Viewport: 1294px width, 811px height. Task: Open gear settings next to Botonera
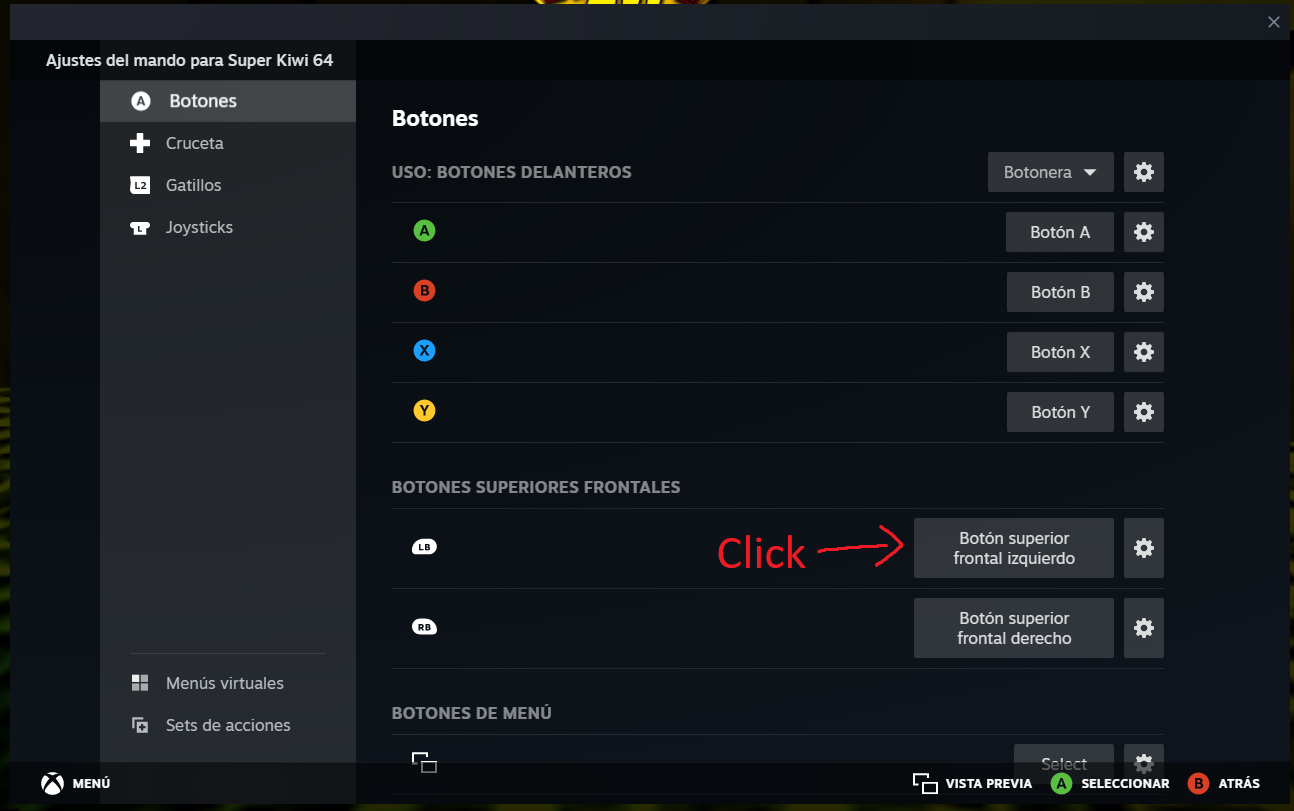[1143, 171]
